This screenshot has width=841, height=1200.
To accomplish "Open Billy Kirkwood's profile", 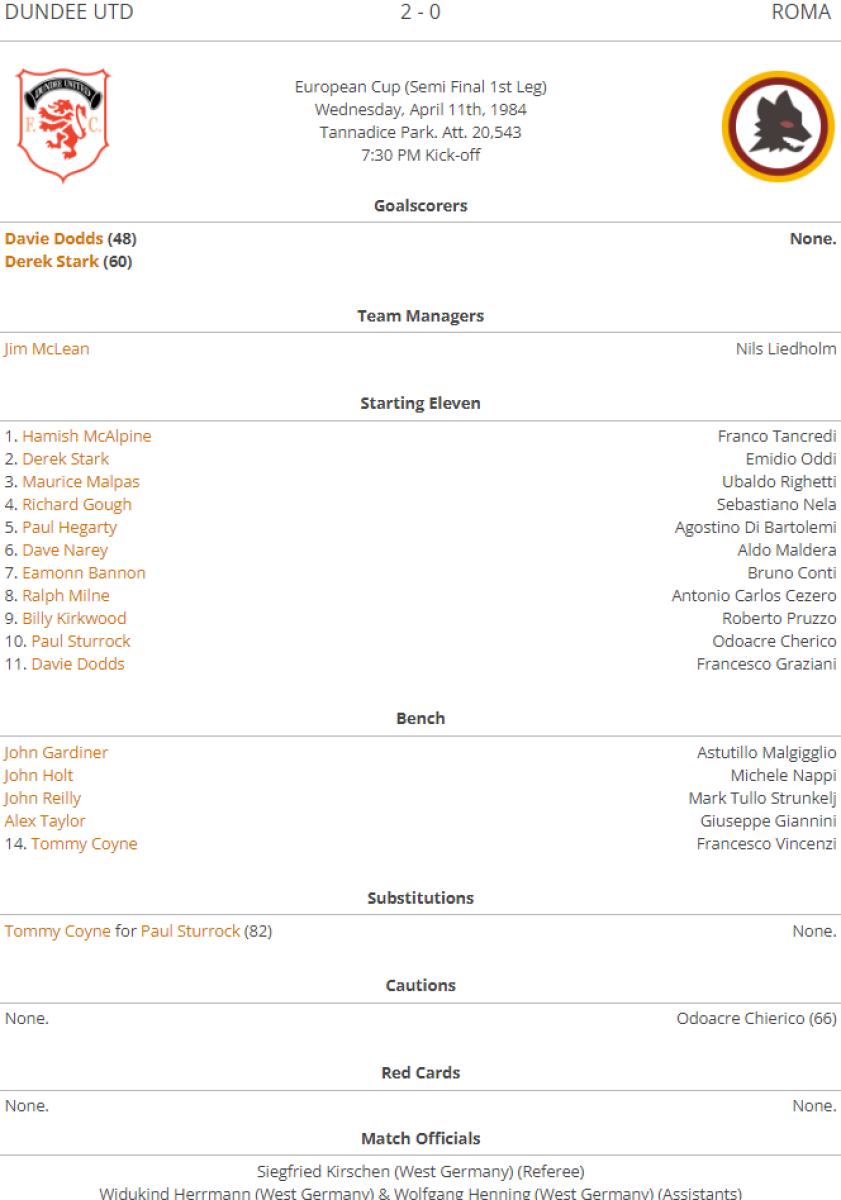I will pos(74,619).
